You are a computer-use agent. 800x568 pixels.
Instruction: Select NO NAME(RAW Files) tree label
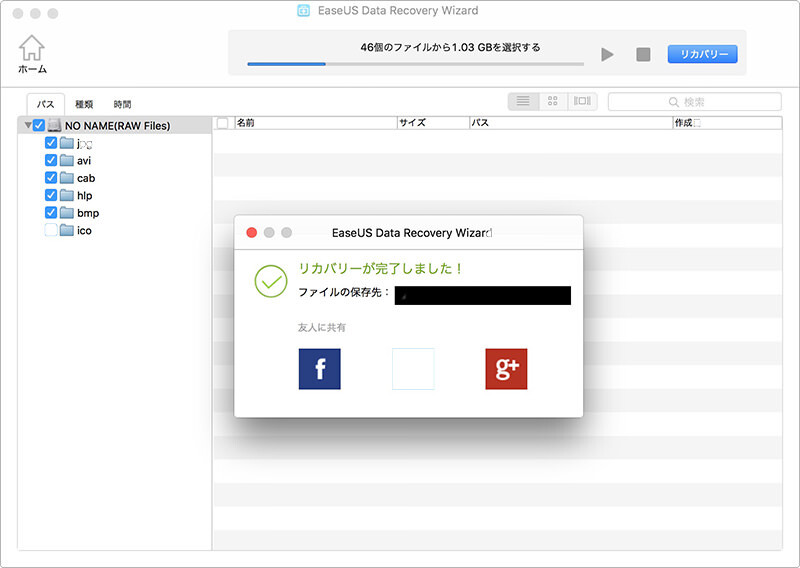click(117, 126)
